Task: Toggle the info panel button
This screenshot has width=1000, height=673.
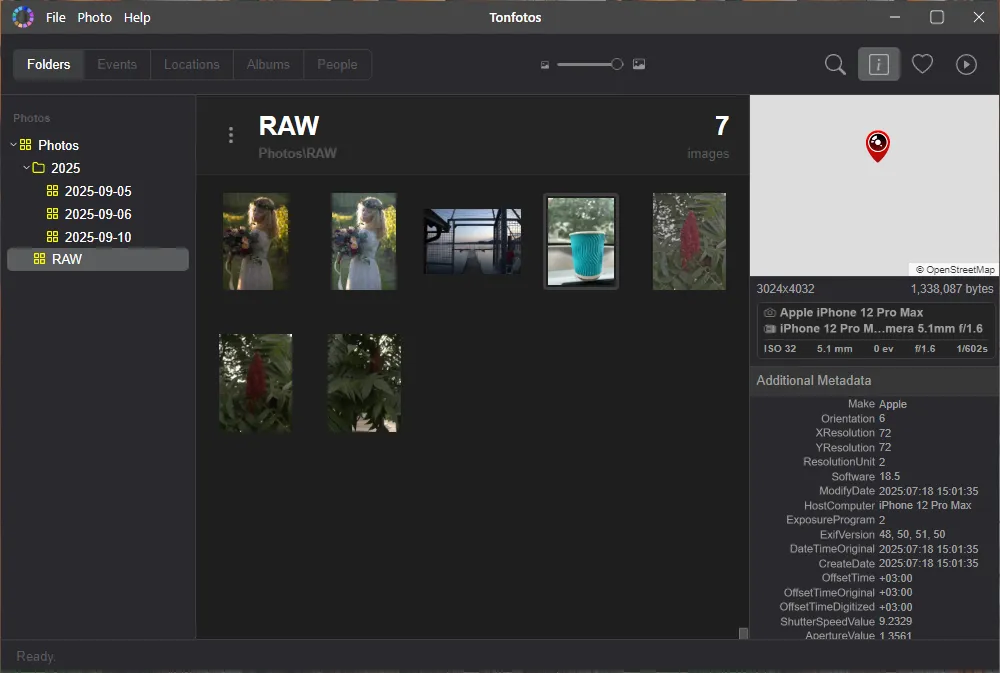Action: tap(879, 65)
